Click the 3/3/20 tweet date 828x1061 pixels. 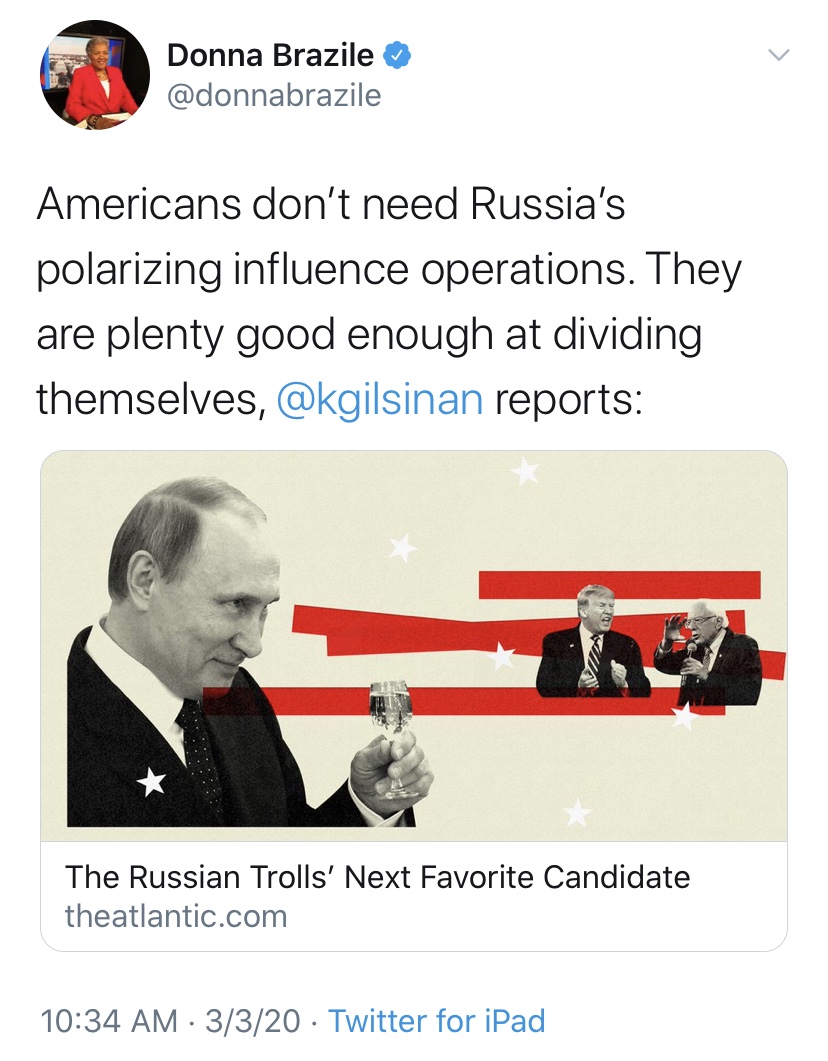(x=252, y=1021)
